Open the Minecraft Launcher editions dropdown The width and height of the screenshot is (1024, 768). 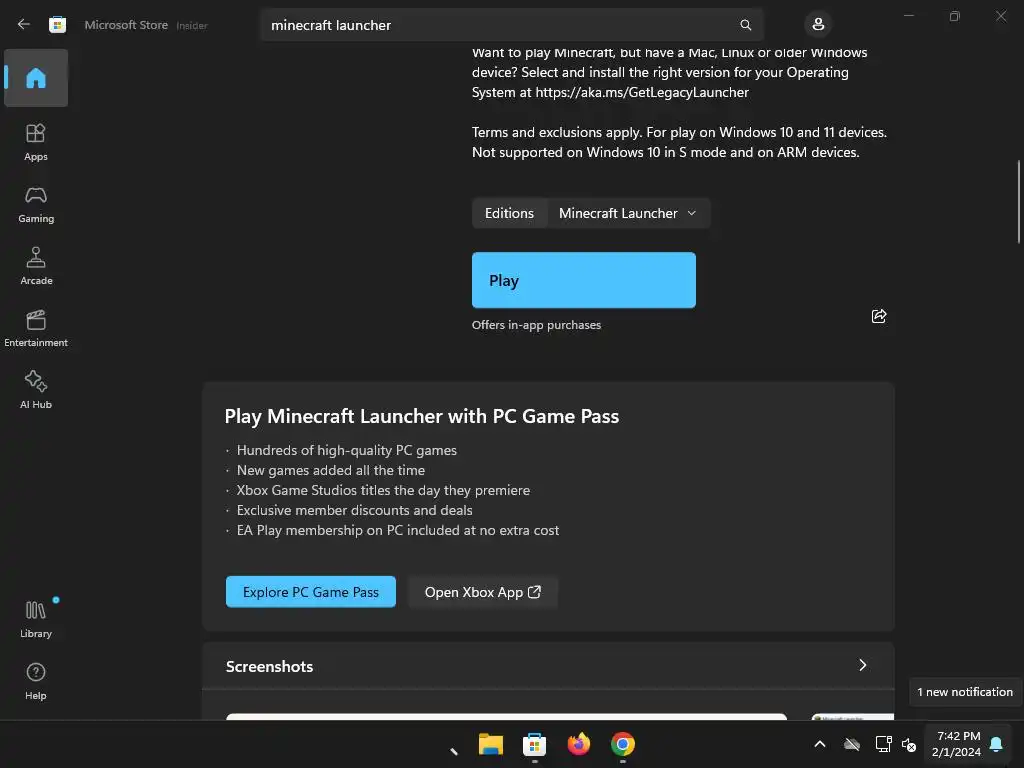[x=628, y=214]
